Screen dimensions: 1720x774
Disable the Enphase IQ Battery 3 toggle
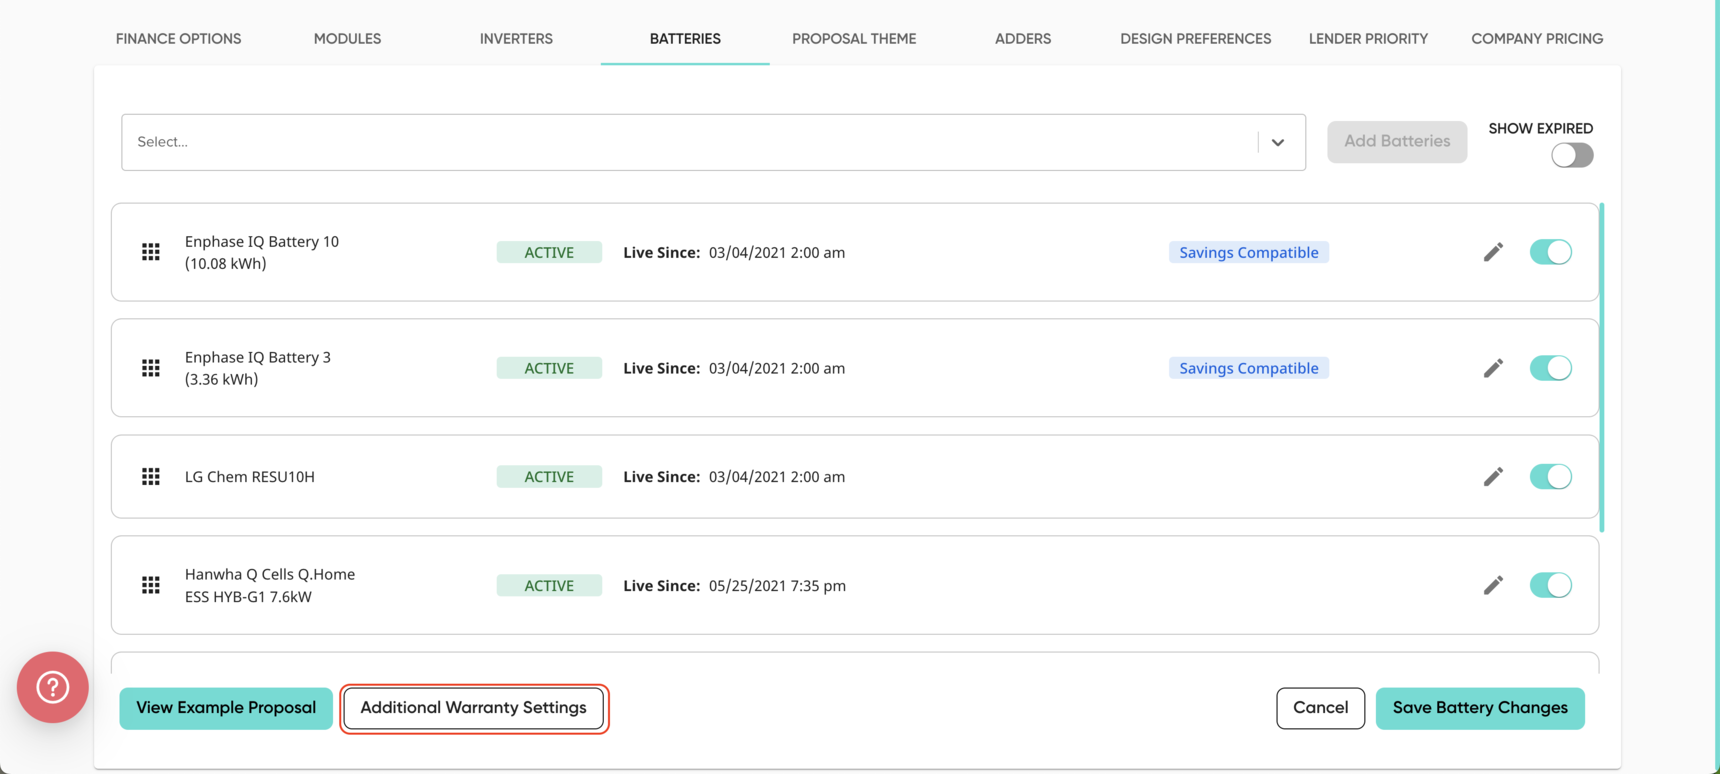1551,368
